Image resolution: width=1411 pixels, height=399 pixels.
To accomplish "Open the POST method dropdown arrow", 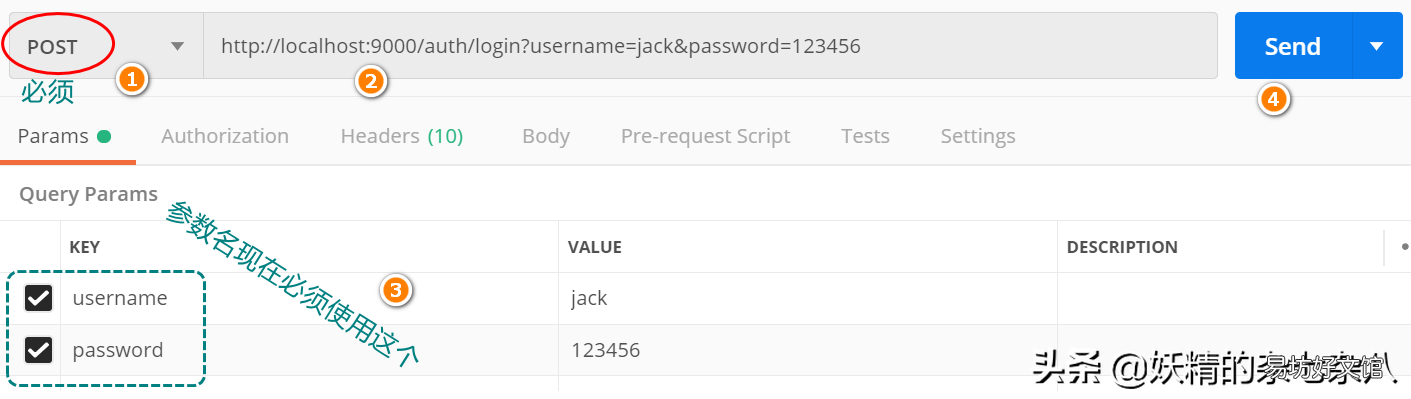I will [177, 46].
